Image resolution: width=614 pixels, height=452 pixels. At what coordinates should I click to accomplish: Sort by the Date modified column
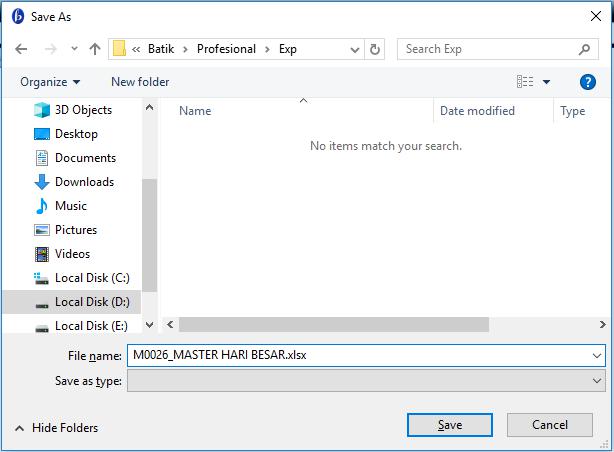point(477,111)
